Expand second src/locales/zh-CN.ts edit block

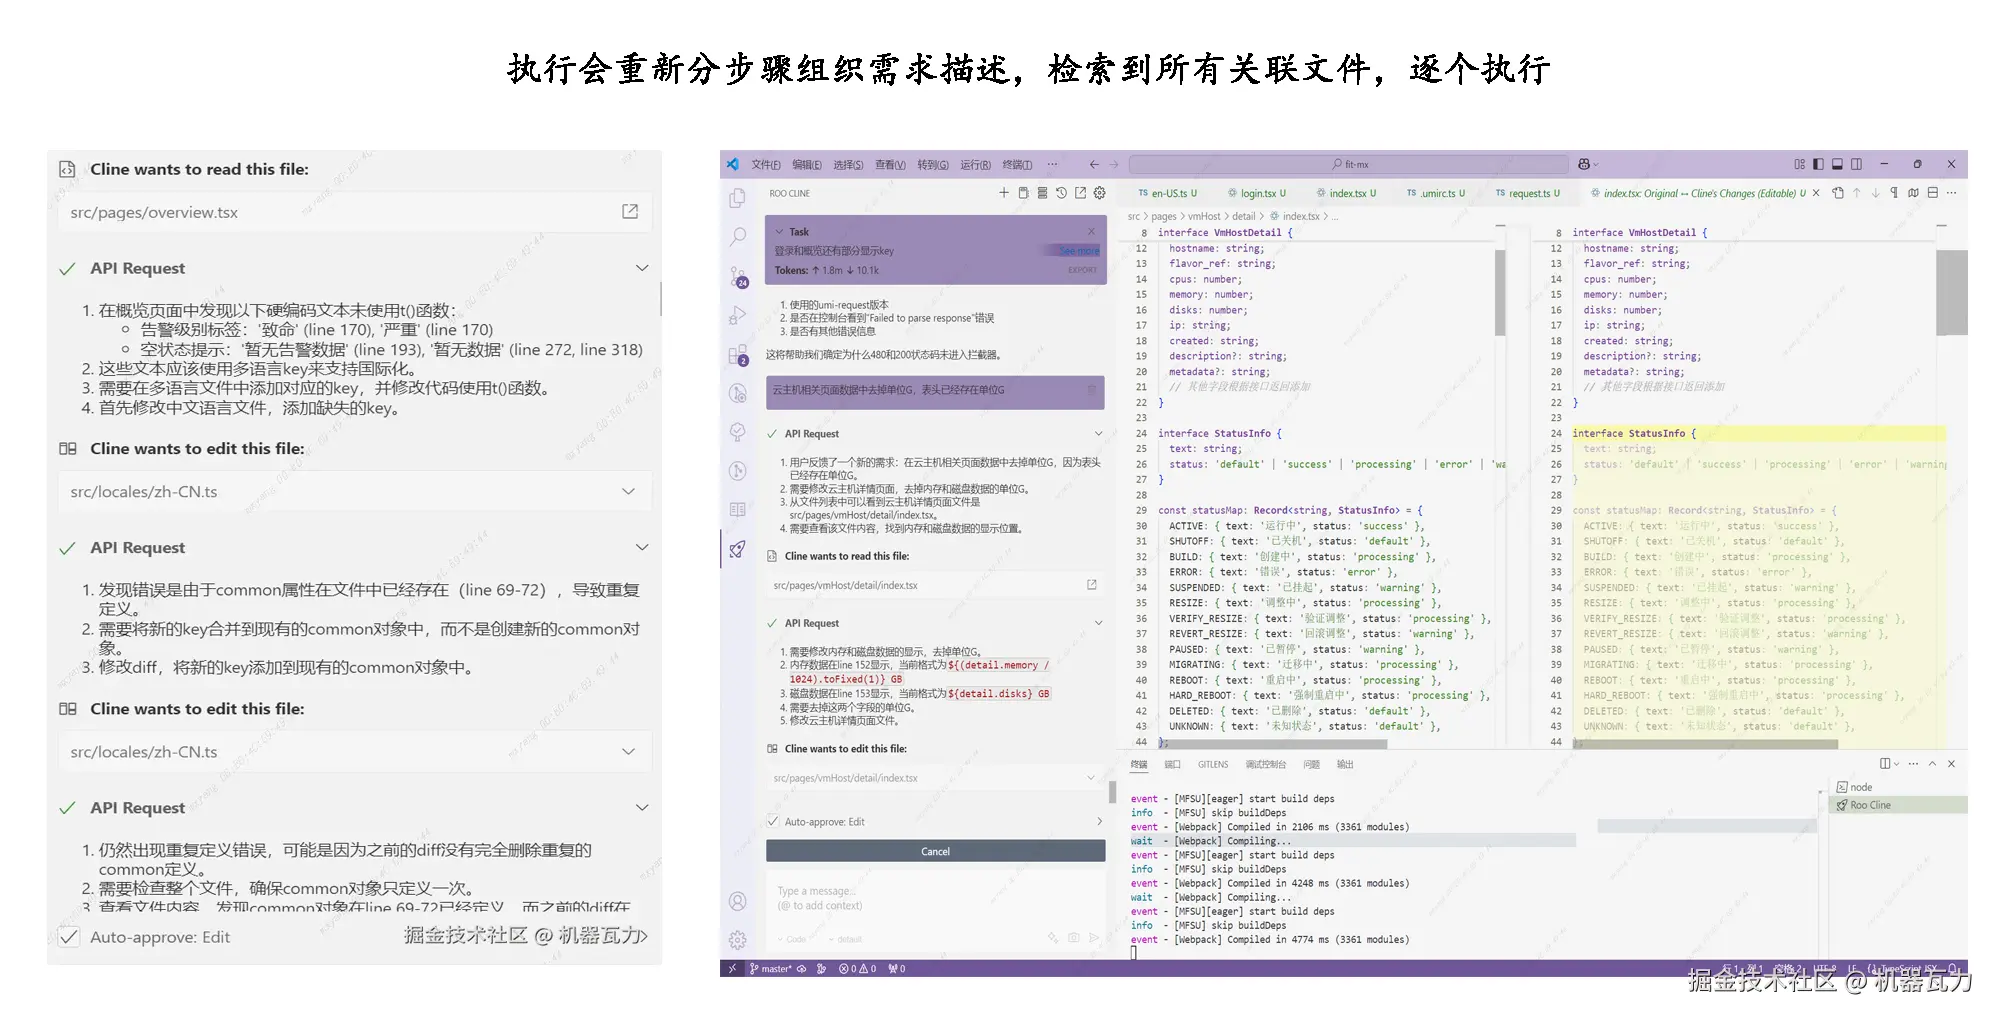[x=628, y=751]
